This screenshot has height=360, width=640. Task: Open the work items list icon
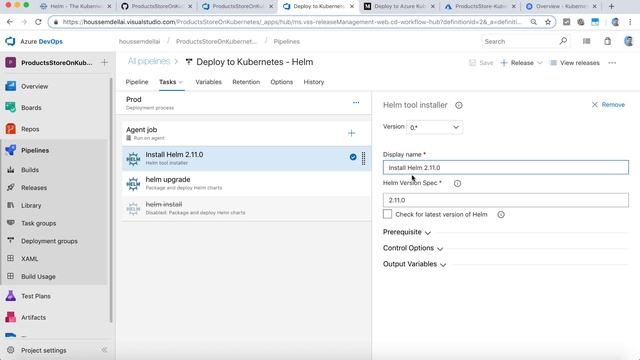(587, 41)
